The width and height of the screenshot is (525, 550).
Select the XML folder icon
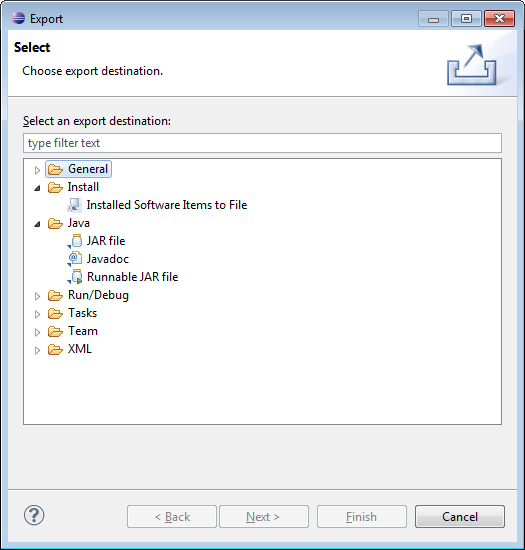[55, 349]
